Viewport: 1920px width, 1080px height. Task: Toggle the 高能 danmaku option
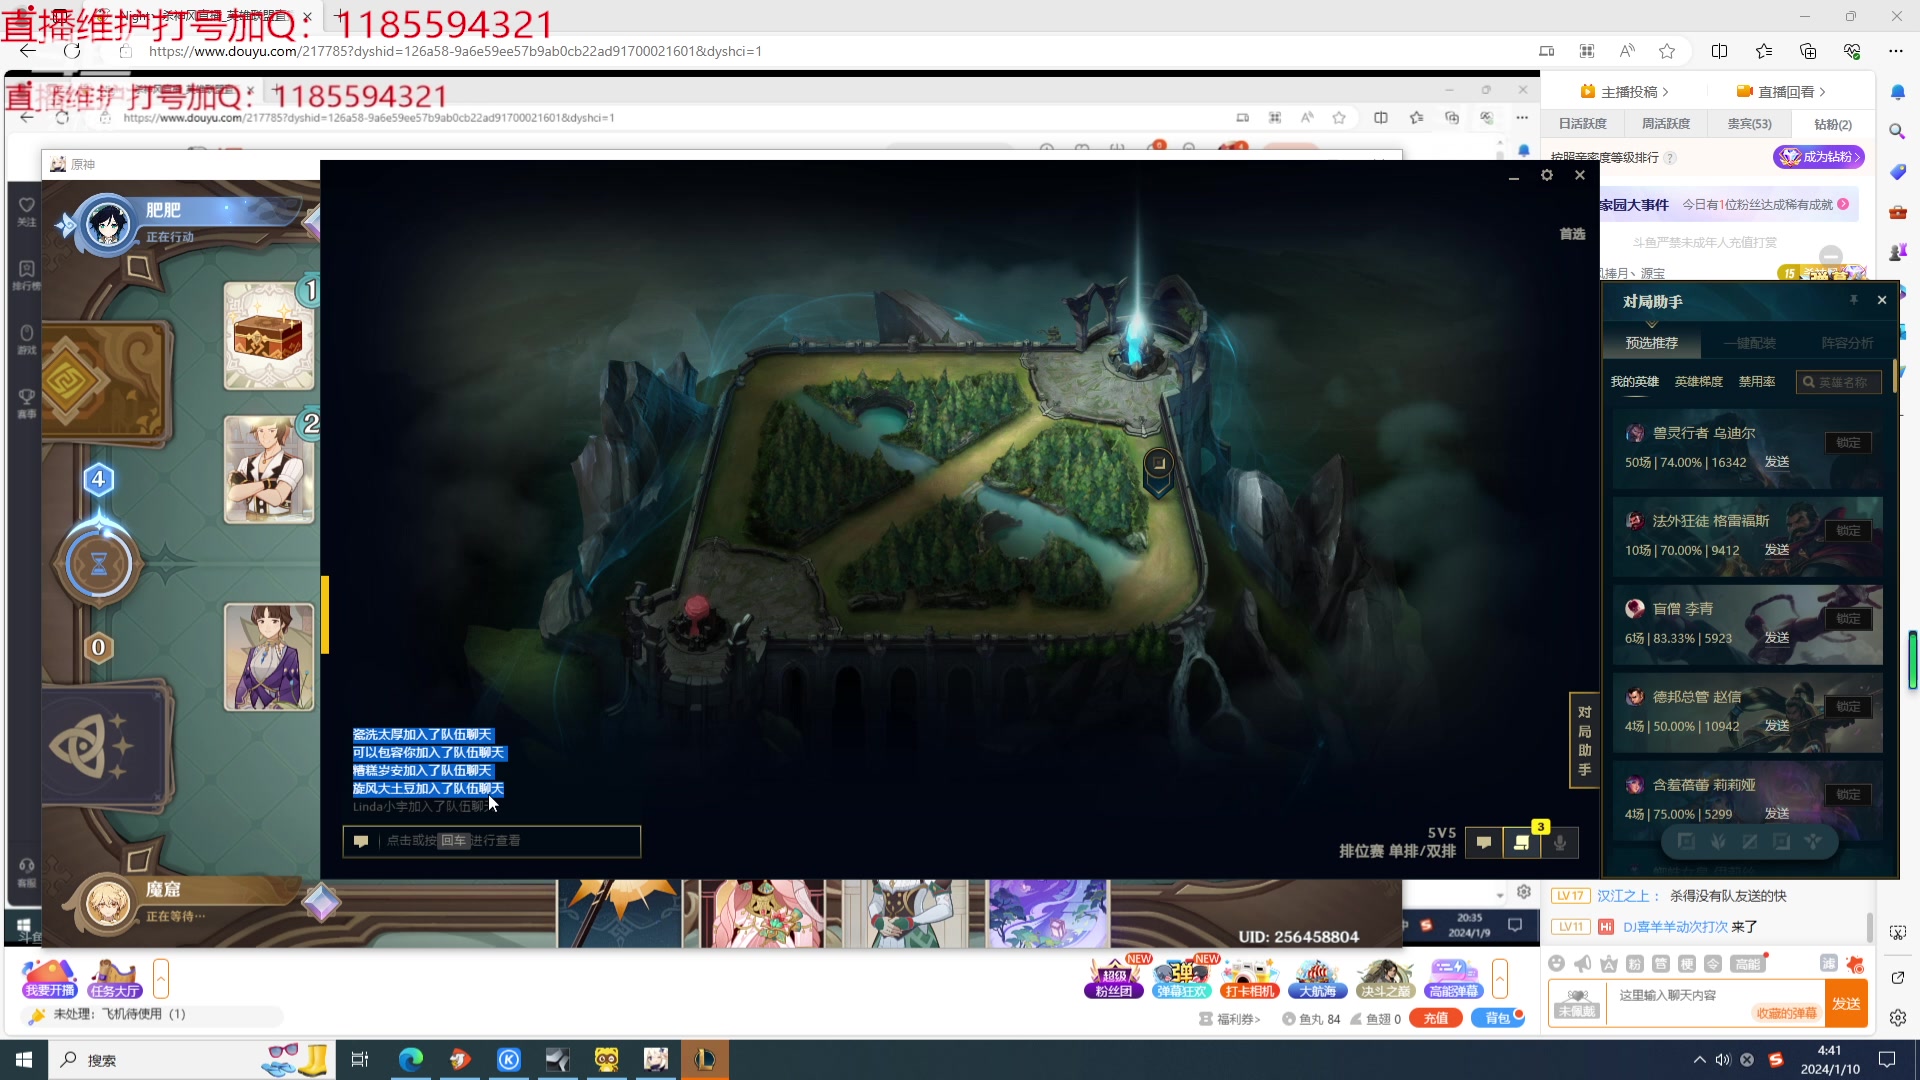tap(1747, 963)
